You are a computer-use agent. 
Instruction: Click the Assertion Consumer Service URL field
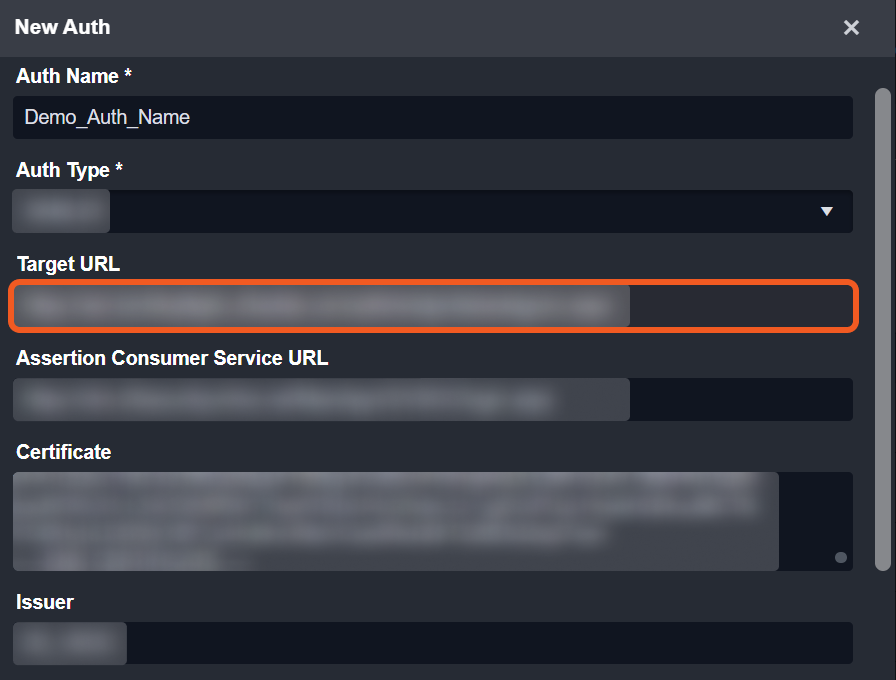pos(432,400)
